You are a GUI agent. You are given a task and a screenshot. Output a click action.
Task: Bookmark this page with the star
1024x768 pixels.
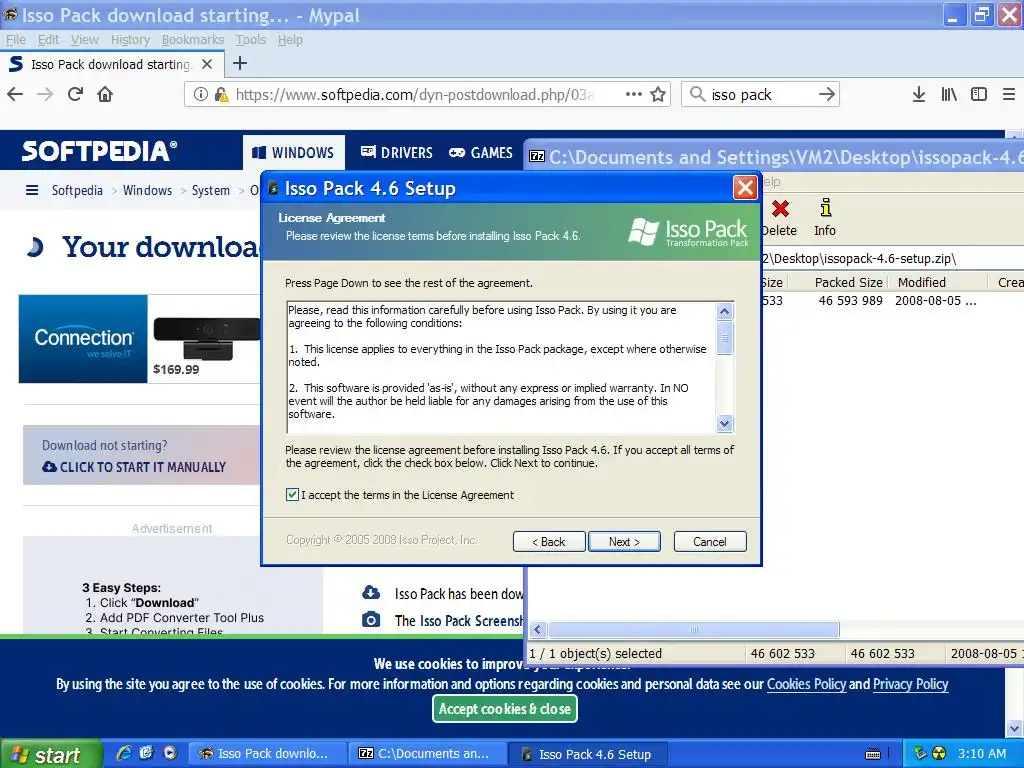pos(658,95)
